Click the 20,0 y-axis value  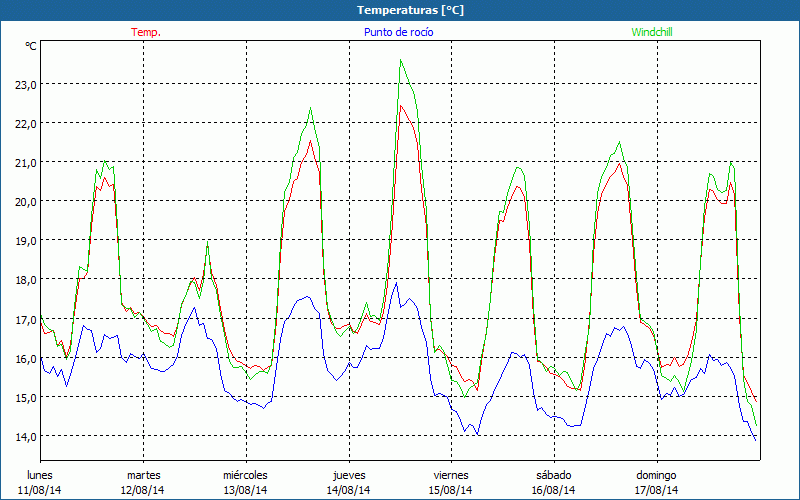click(25, 201)
